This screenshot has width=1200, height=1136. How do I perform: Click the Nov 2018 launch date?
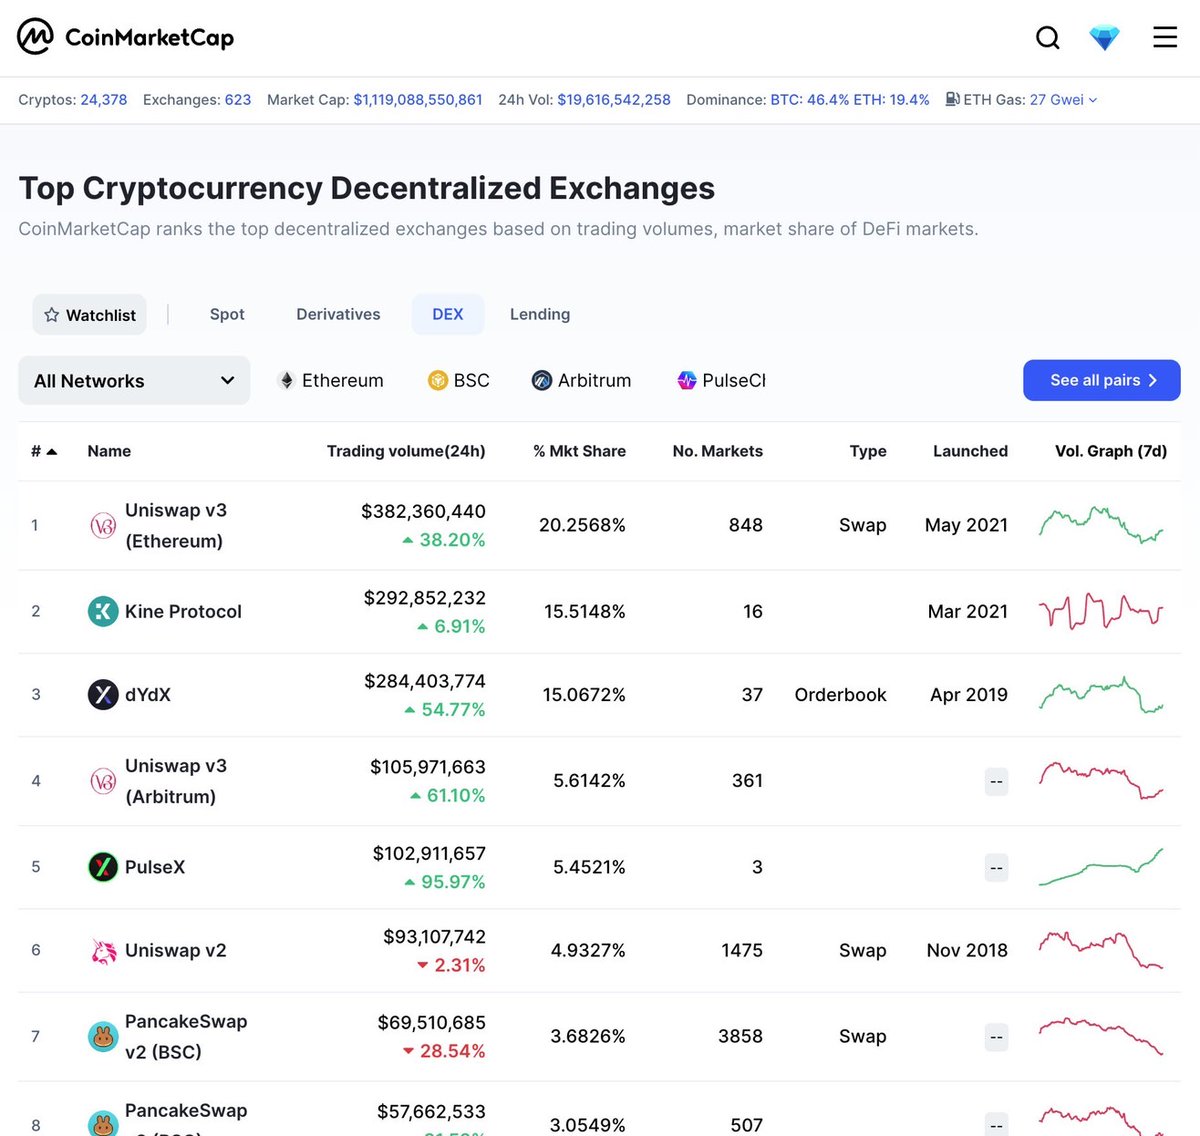tap(967, 950)
